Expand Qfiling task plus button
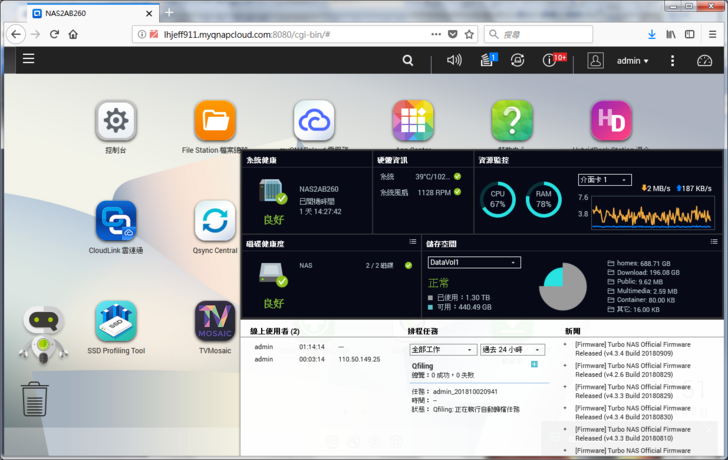 click(x=534, y=365)
